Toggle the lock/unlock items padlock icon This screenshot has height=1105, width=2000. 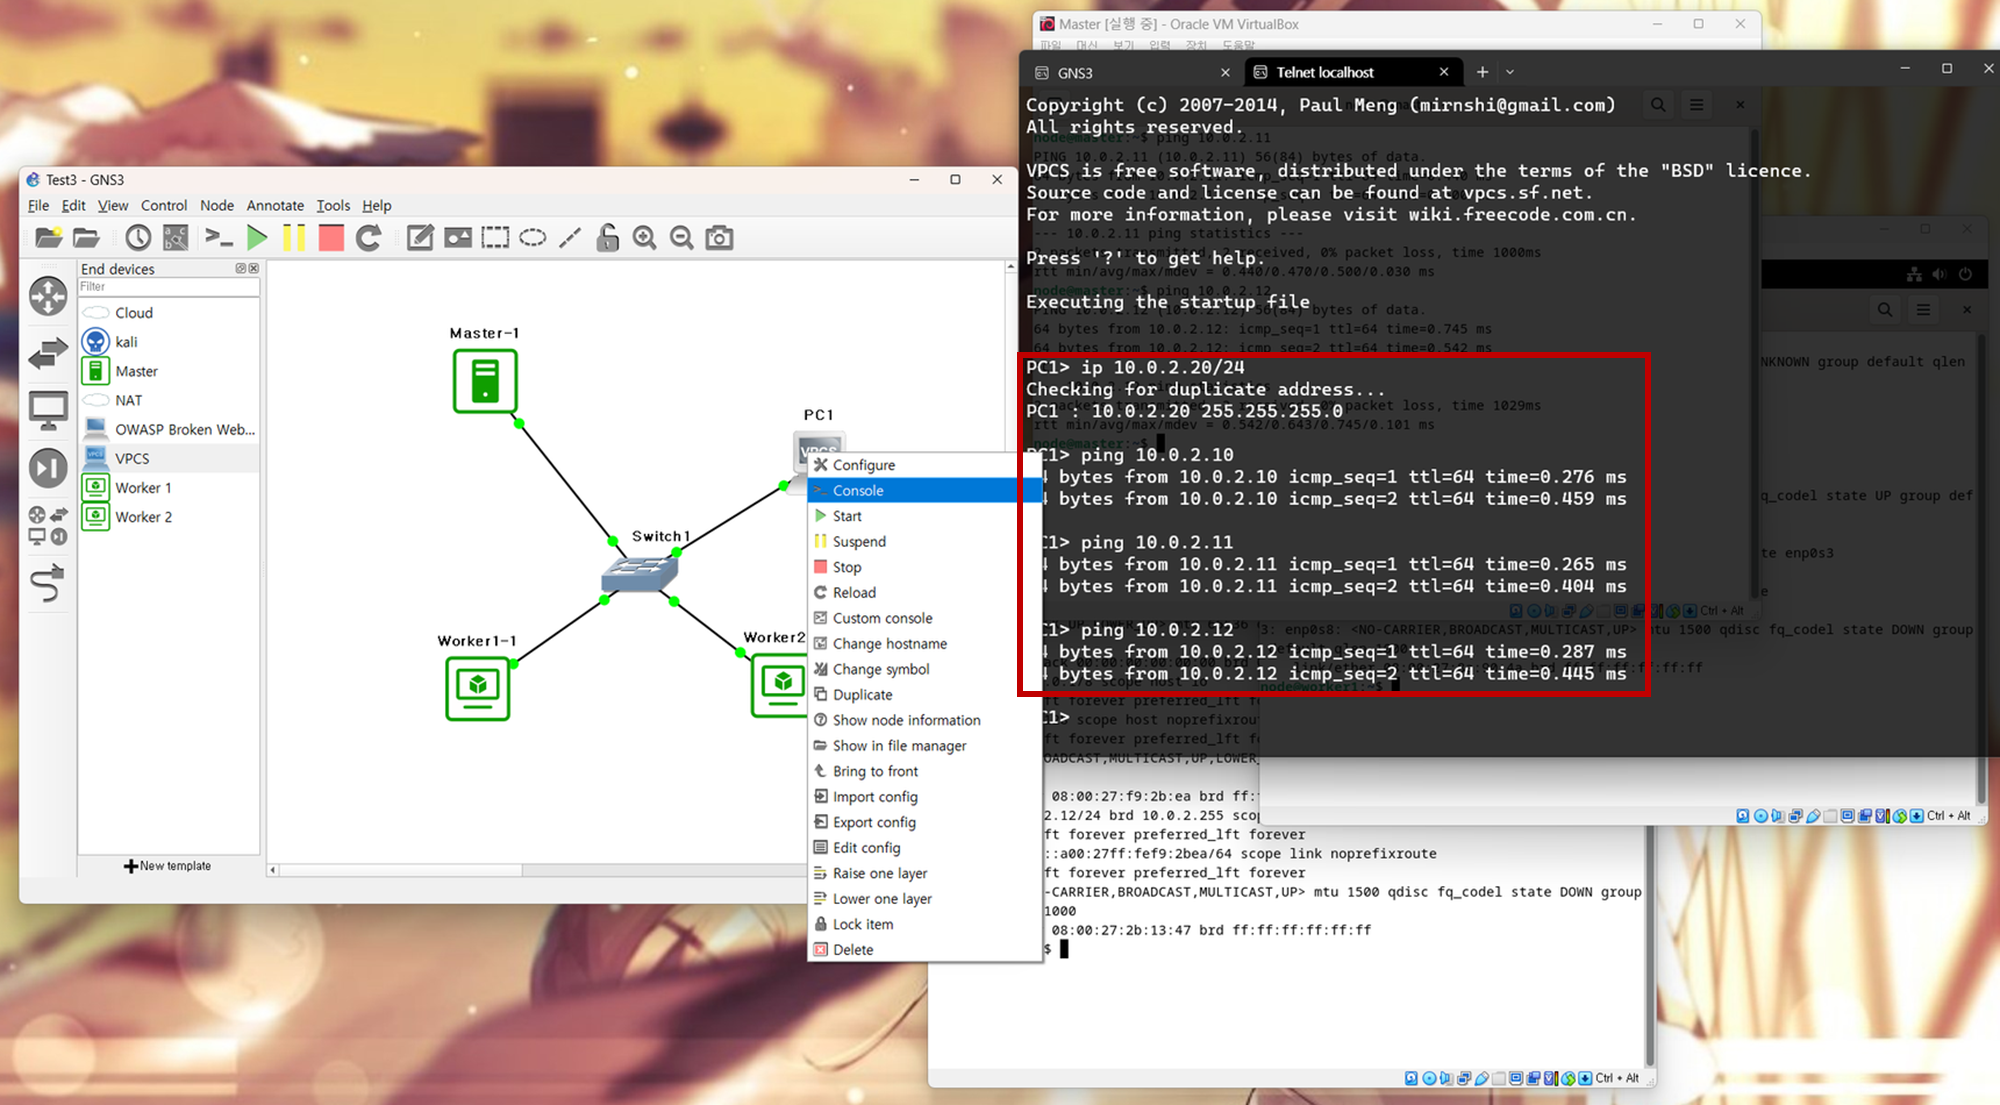607,238
